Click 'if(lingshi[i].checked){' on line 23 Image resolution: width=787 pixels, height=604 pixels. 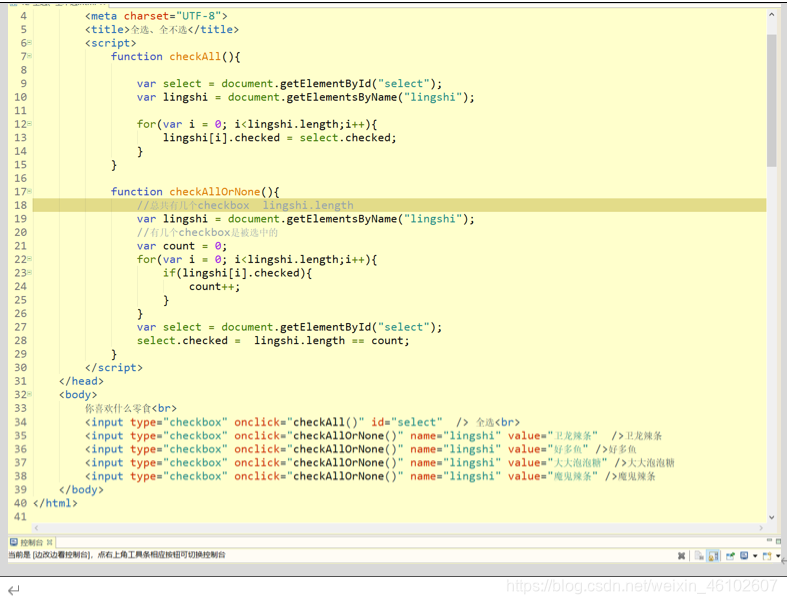[237, 273]
